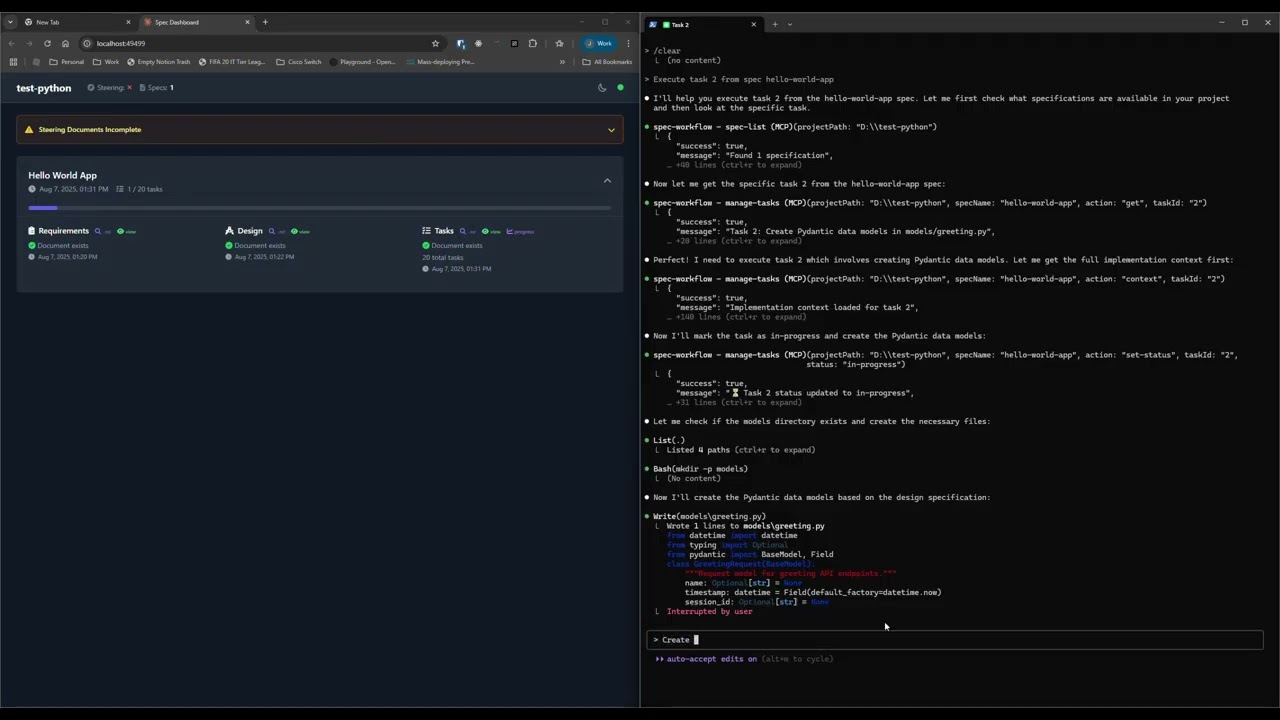Toggle dark mode with the moon icon

pos(602,88)
